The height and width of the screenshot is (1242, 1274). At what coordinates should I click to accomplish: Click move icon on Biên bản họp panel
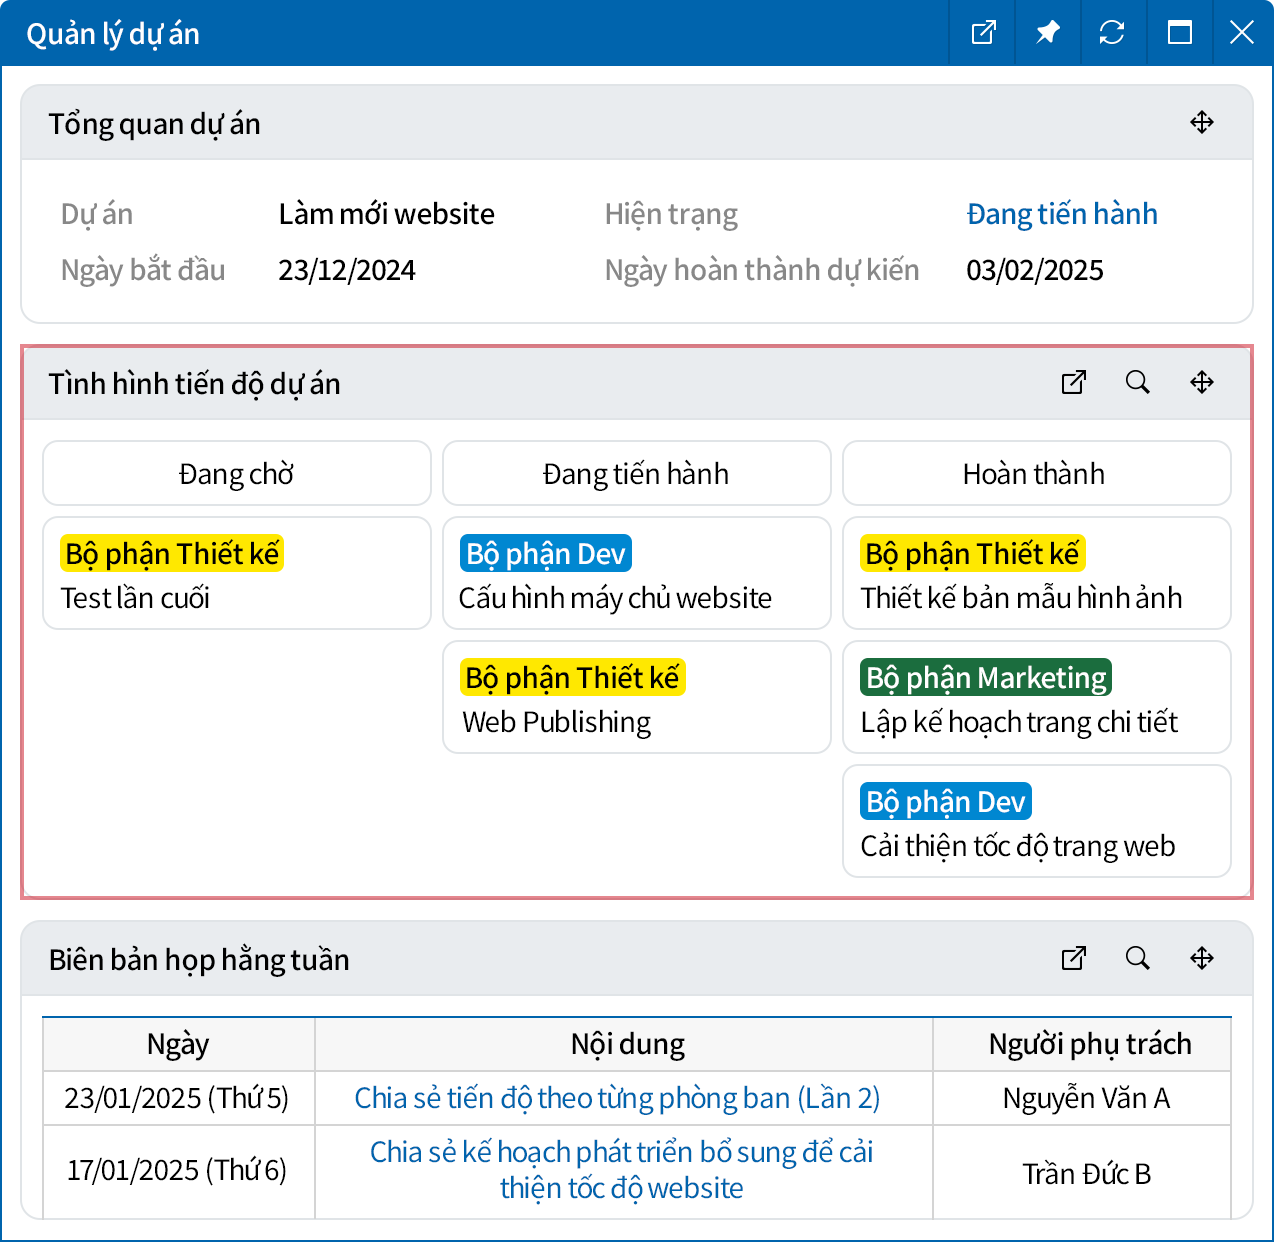1201,959
